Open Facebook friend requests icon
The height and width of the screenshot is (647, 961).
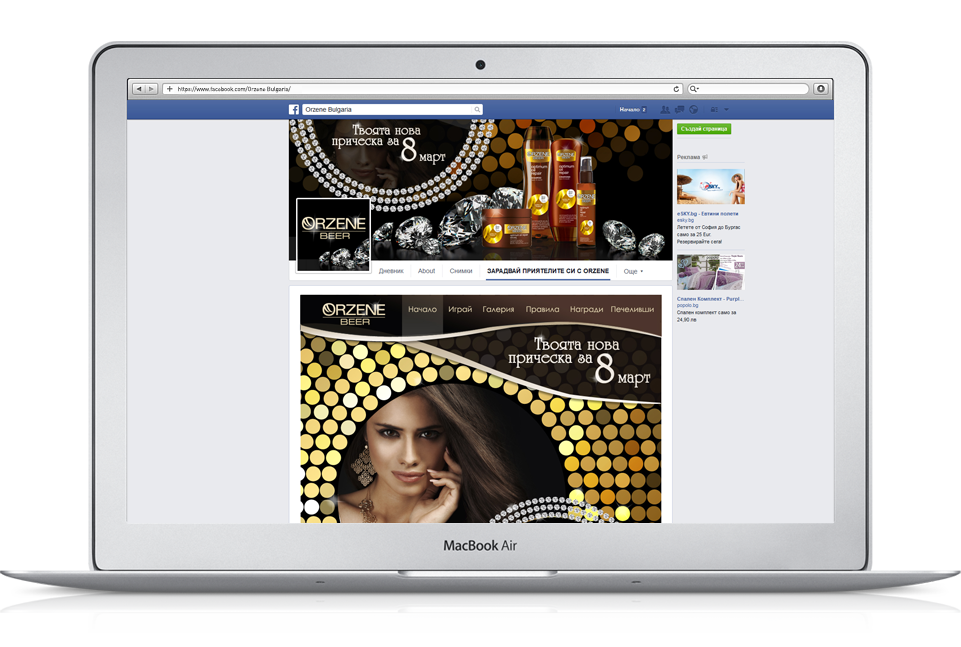coord(665,110)
